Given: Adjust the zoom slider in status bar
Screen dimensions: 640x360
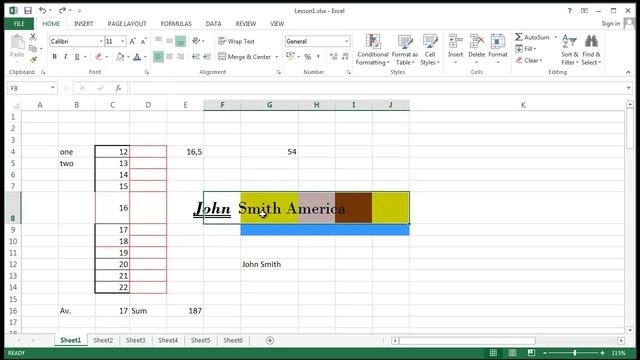Looking at the screenshot, I should [575, 353].
